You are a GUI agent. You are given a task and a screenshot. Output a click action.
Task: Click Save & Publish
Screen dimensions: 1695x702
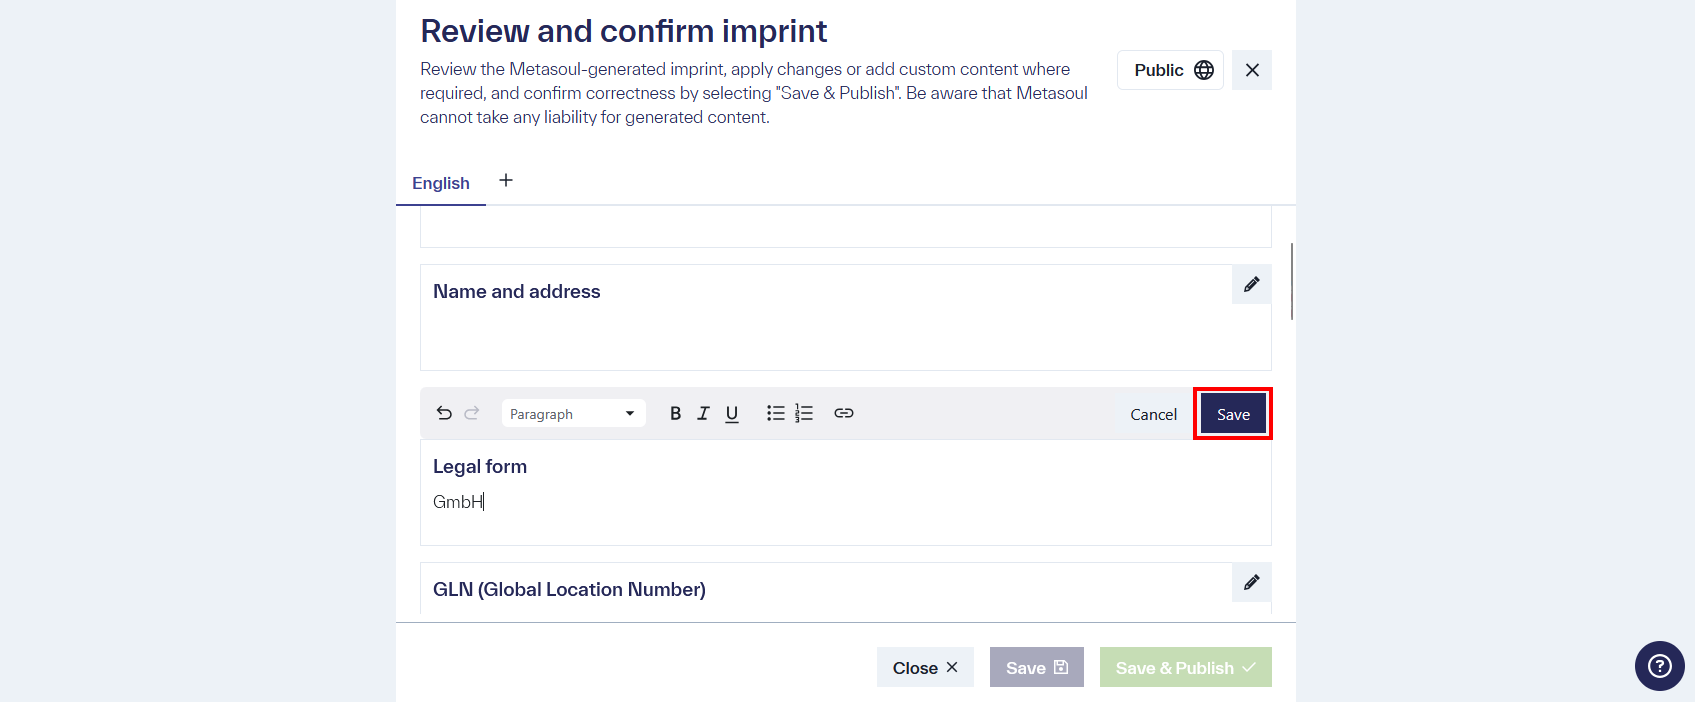(1186, 667)
